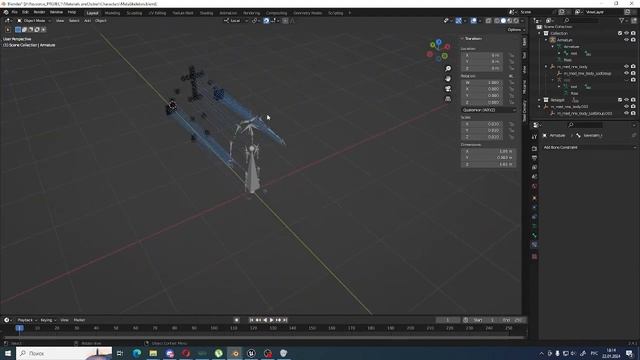640x360 pixels.
Task: Hide Collection with its eye icon
Action: [x=627, y=33]
